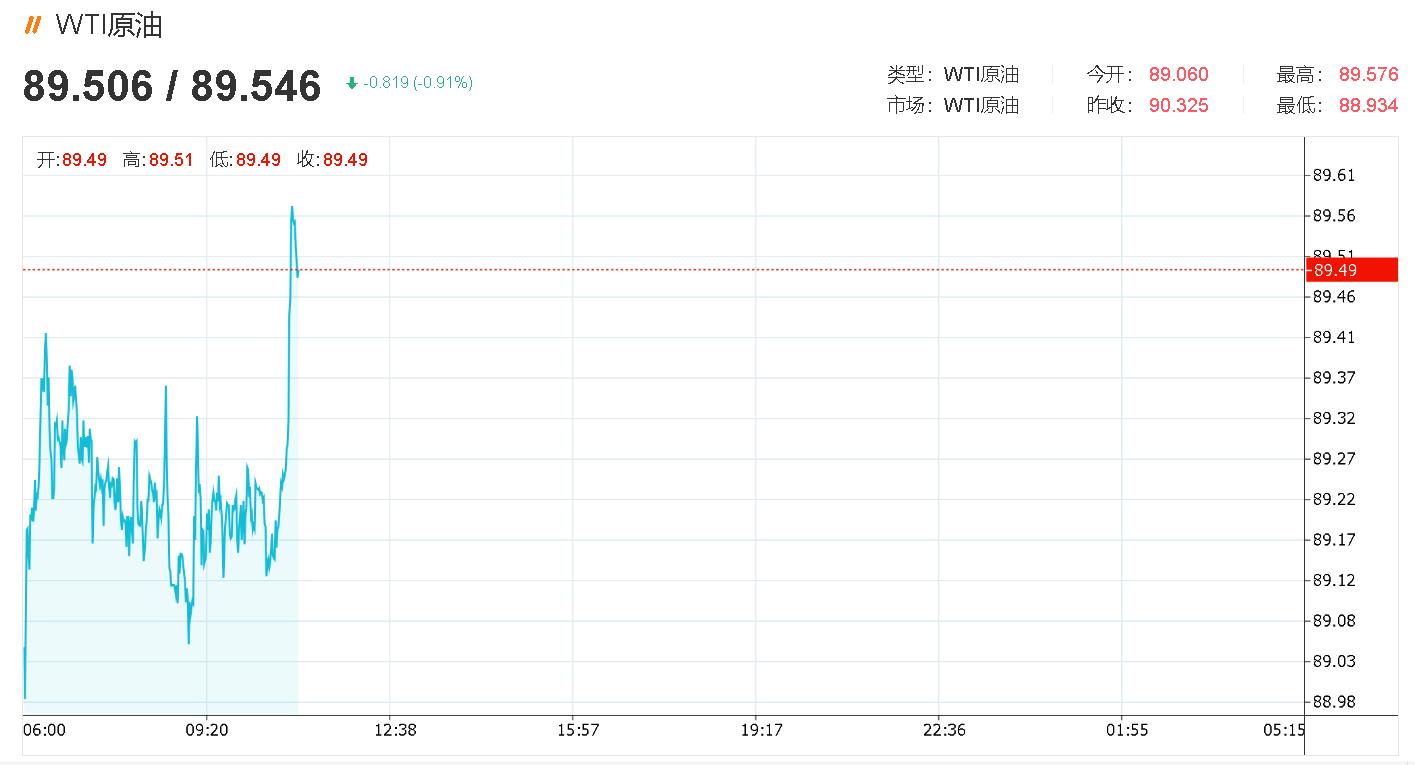Click the green down-arrow change icon
Viewport: 1415px width, 765px height.
[352, 84]
